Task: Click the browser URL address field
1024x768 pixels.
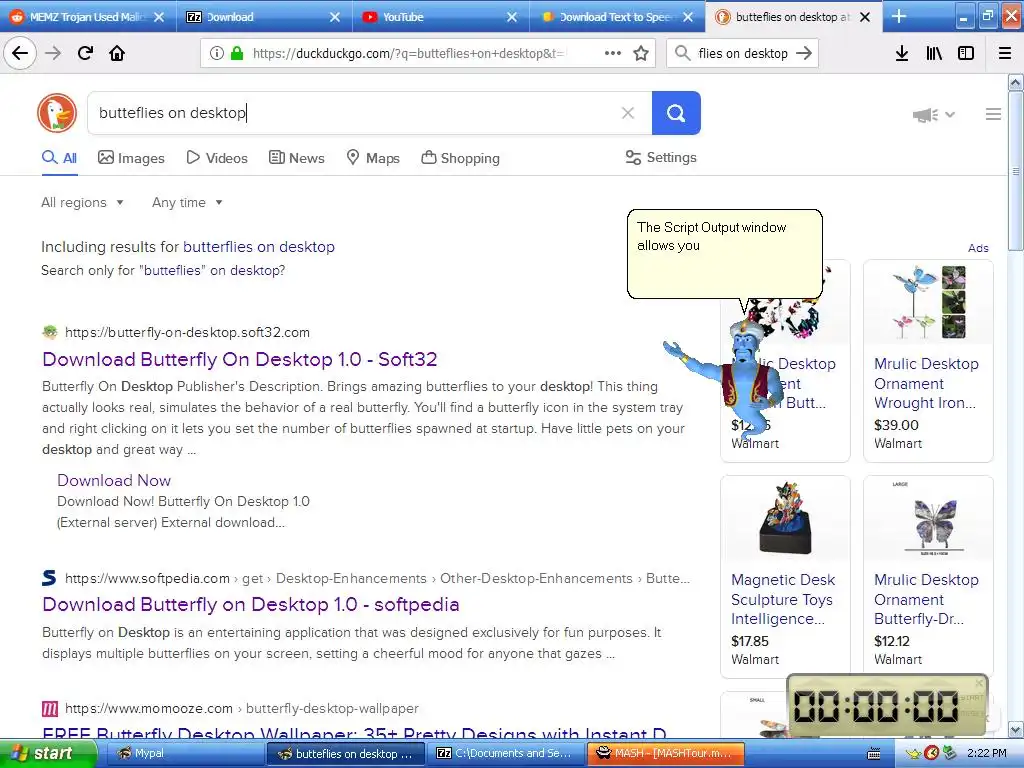Action: pyautogui.click(x=408, y=53)
